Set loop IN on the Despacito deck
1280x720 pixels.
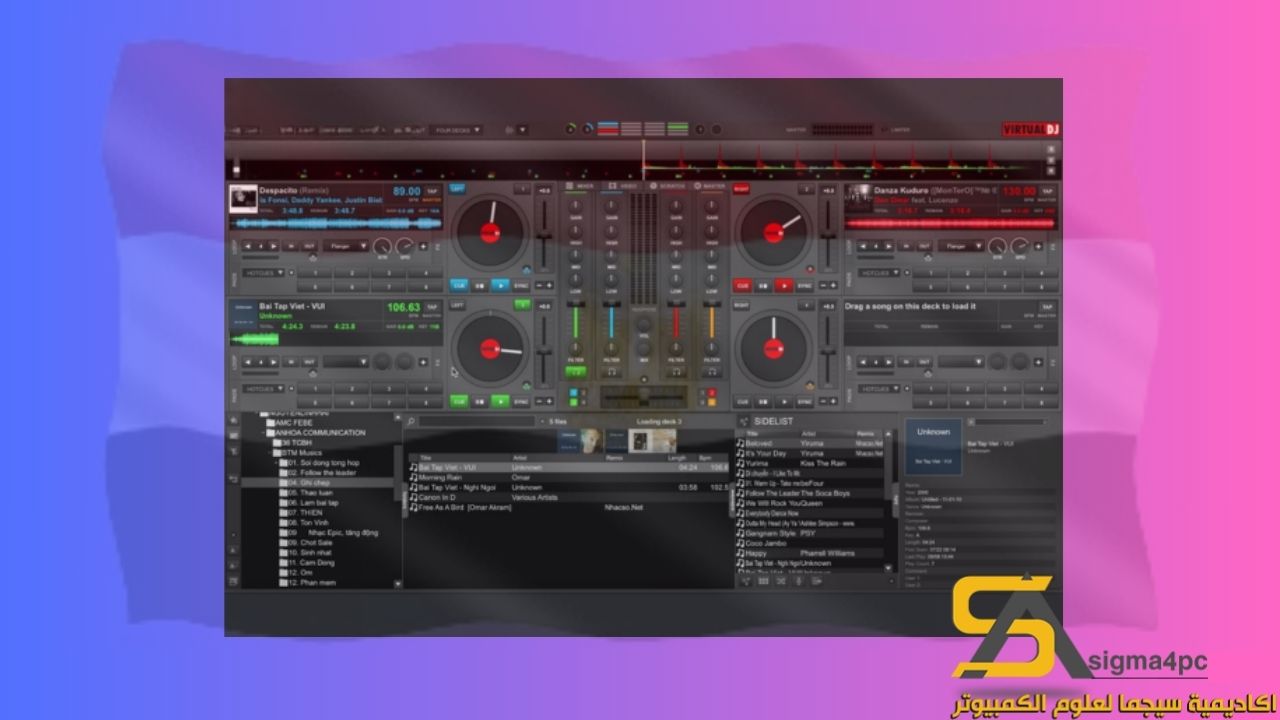point(292,246)
